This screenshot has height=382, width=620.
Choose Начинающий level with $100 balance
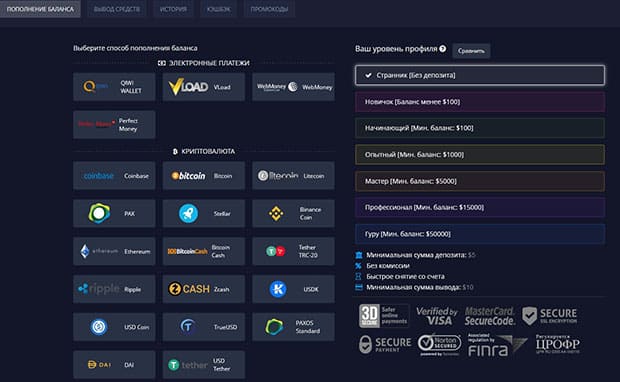tap(480, 128)
